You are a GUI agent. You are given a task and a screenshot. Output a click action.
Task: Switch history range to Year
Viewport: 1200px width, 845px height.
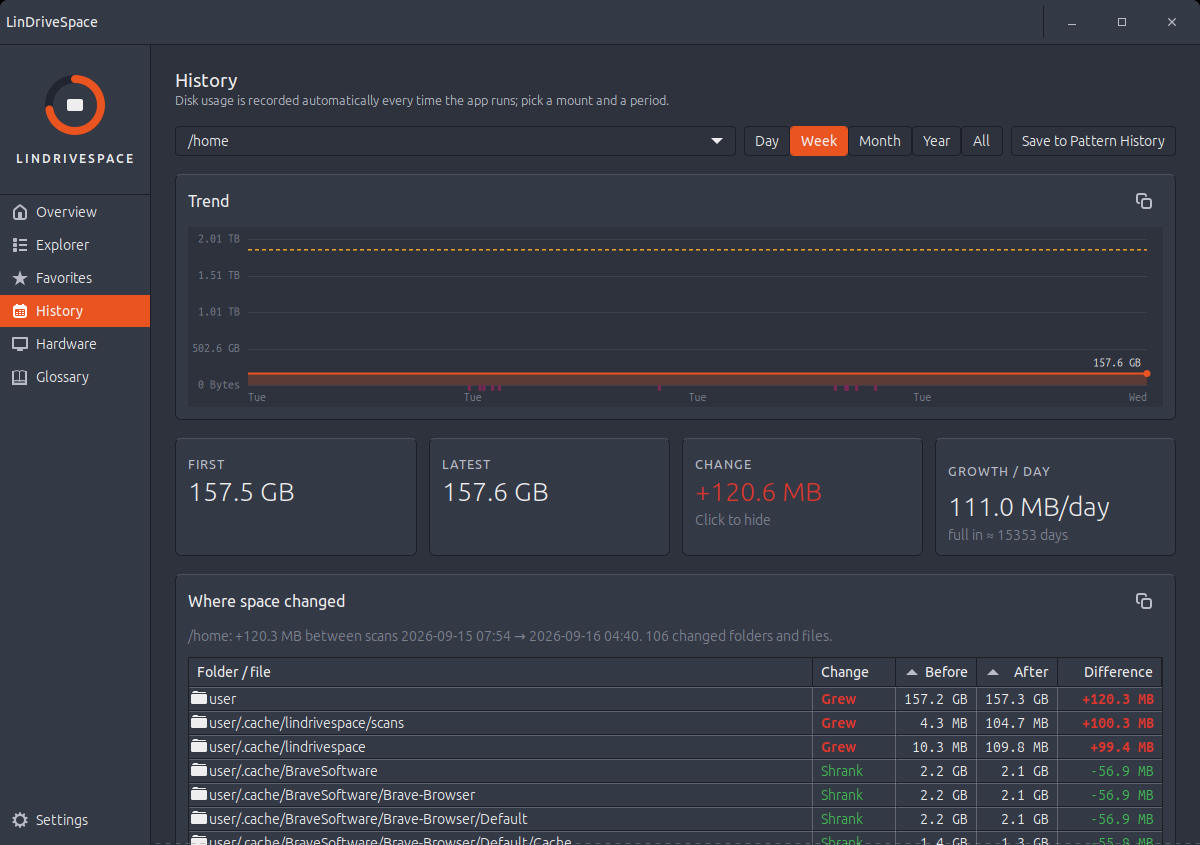[937, 141]
